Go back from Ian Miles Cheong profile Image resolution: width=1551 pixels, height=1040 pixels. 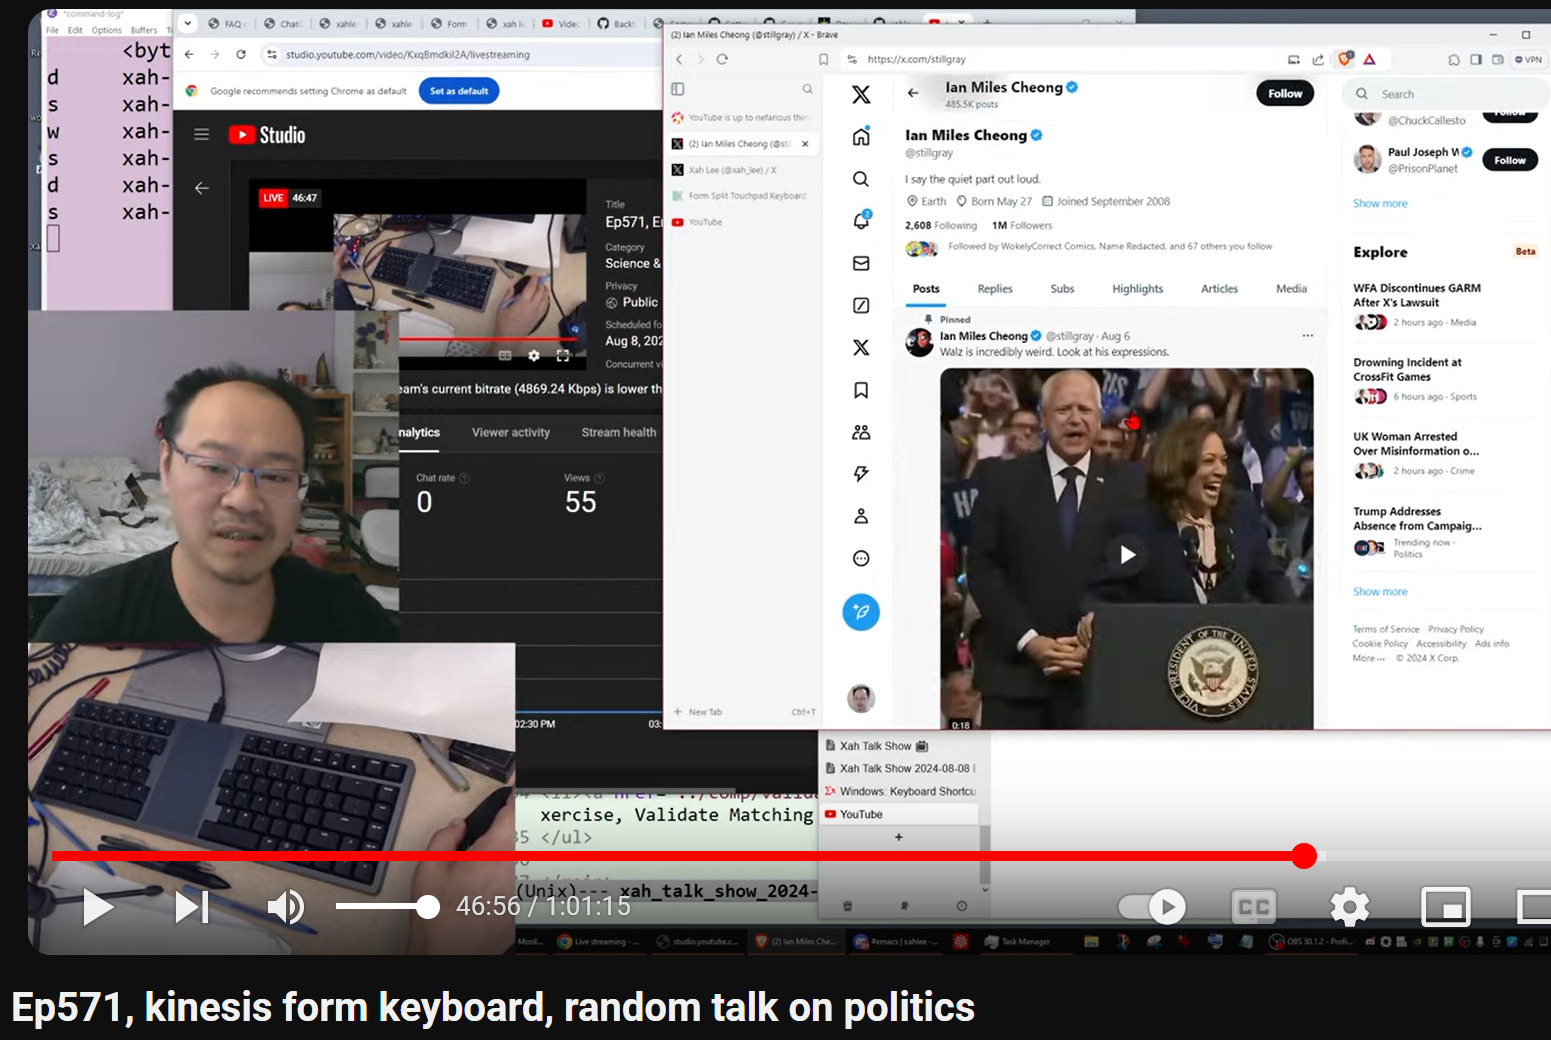913,93
